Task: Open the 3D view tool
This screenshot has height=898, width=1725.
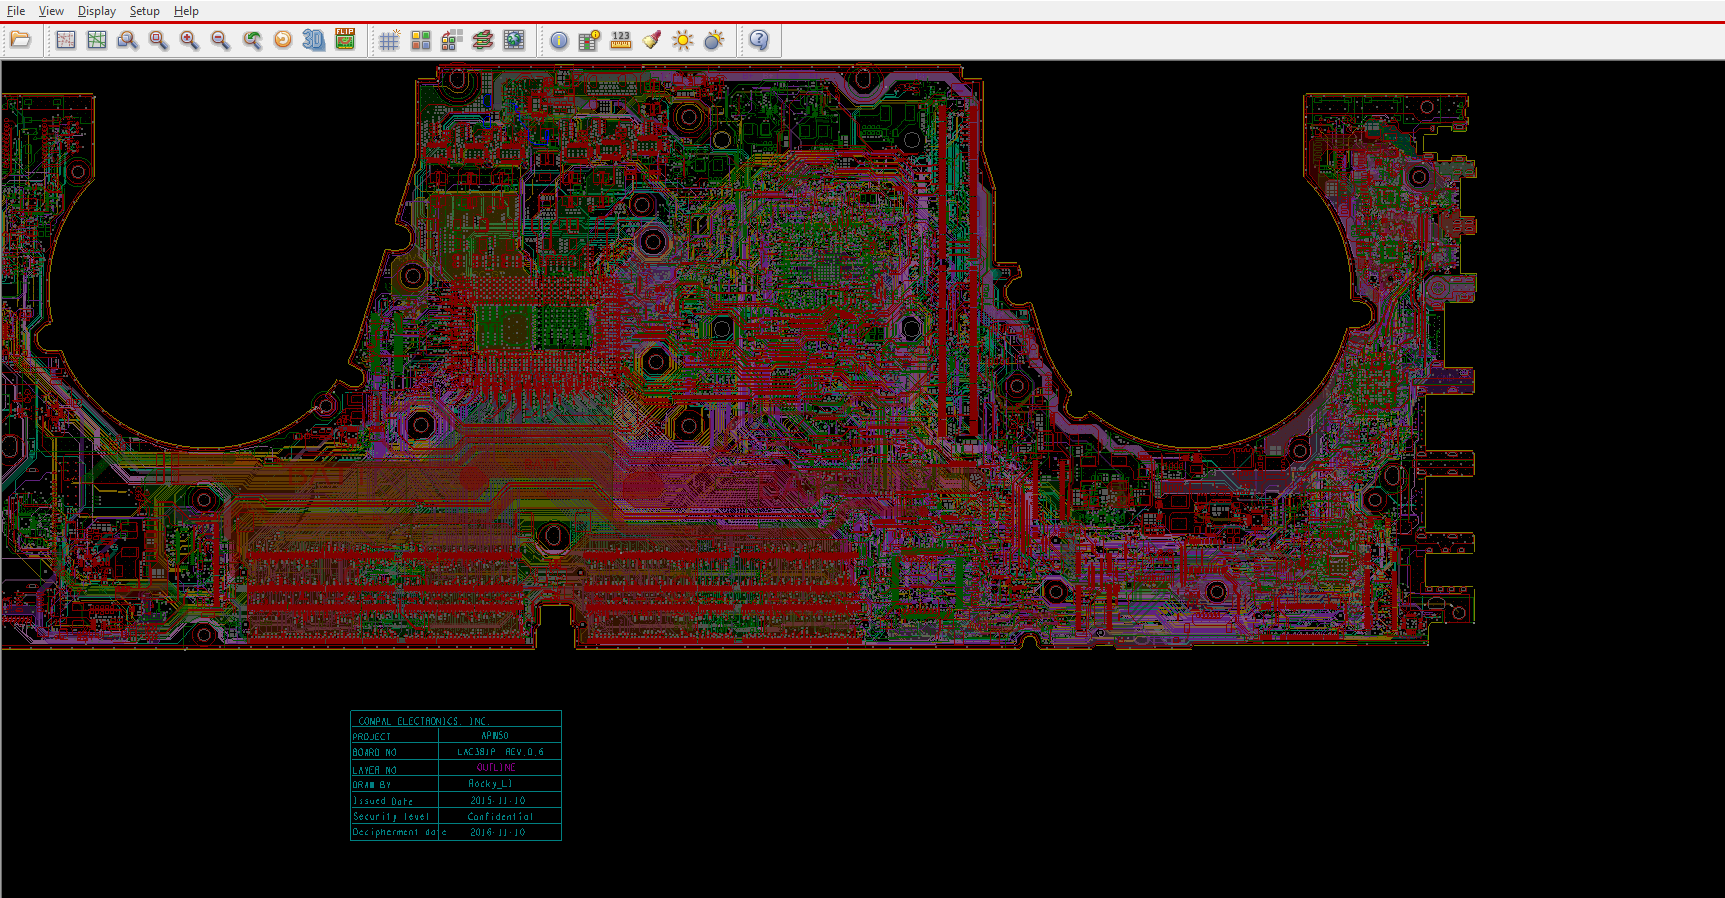Action: point(314,40)
